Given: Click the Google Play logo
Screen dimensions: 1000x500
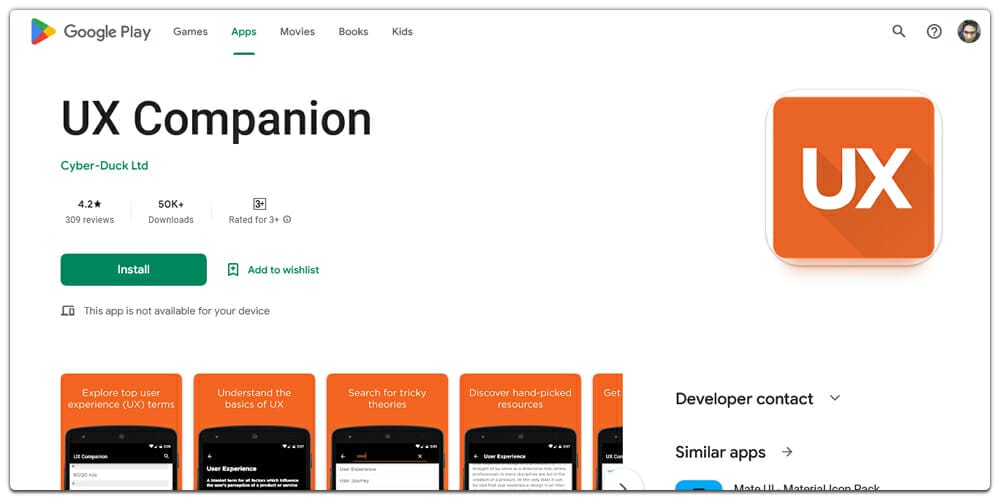Looking at the screenshot, I should (x=91, y=31).
